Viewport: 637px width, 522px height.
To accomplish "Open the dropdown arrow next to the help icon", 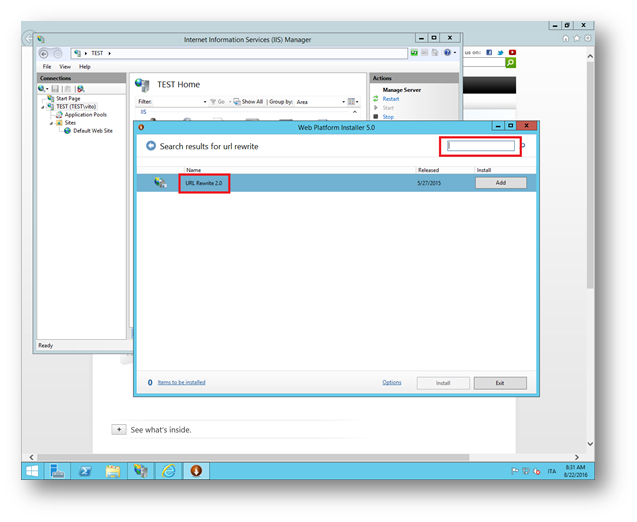I will tap(455, 53).
